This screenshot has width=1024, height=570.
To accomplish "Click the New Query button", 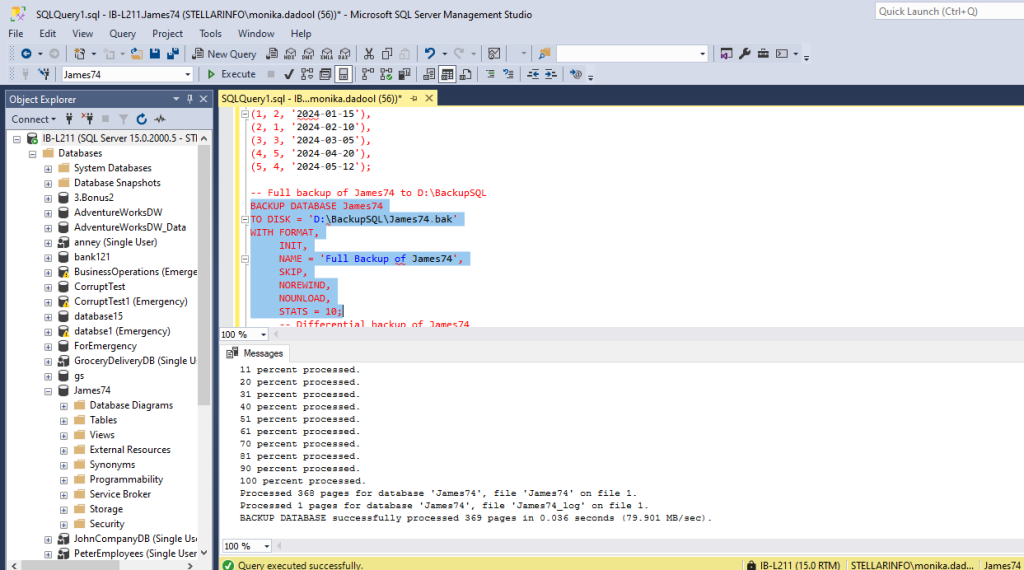I will point(224,54).
